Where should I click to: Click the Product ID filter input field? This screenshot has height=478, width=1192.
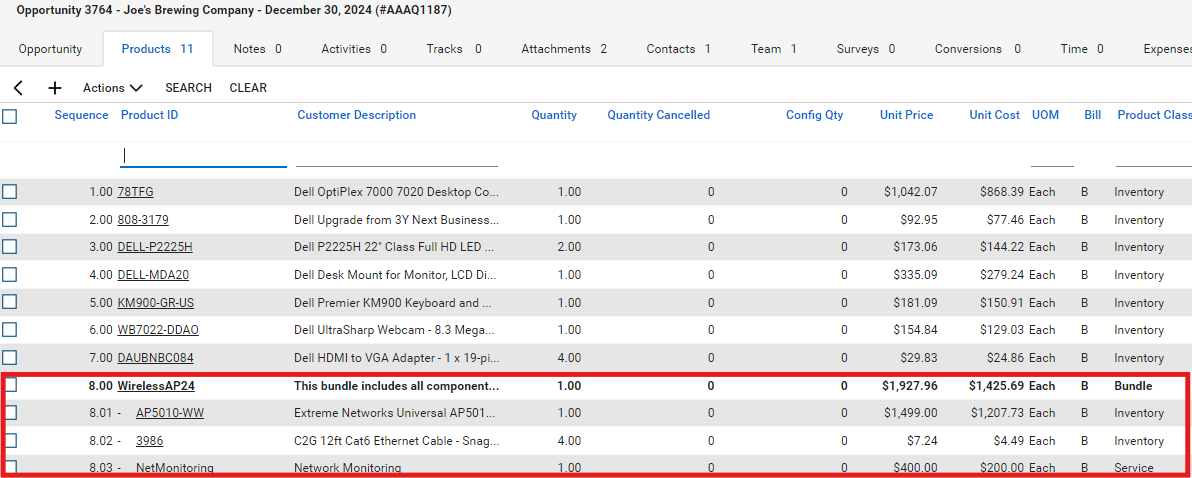click(203, 156)
